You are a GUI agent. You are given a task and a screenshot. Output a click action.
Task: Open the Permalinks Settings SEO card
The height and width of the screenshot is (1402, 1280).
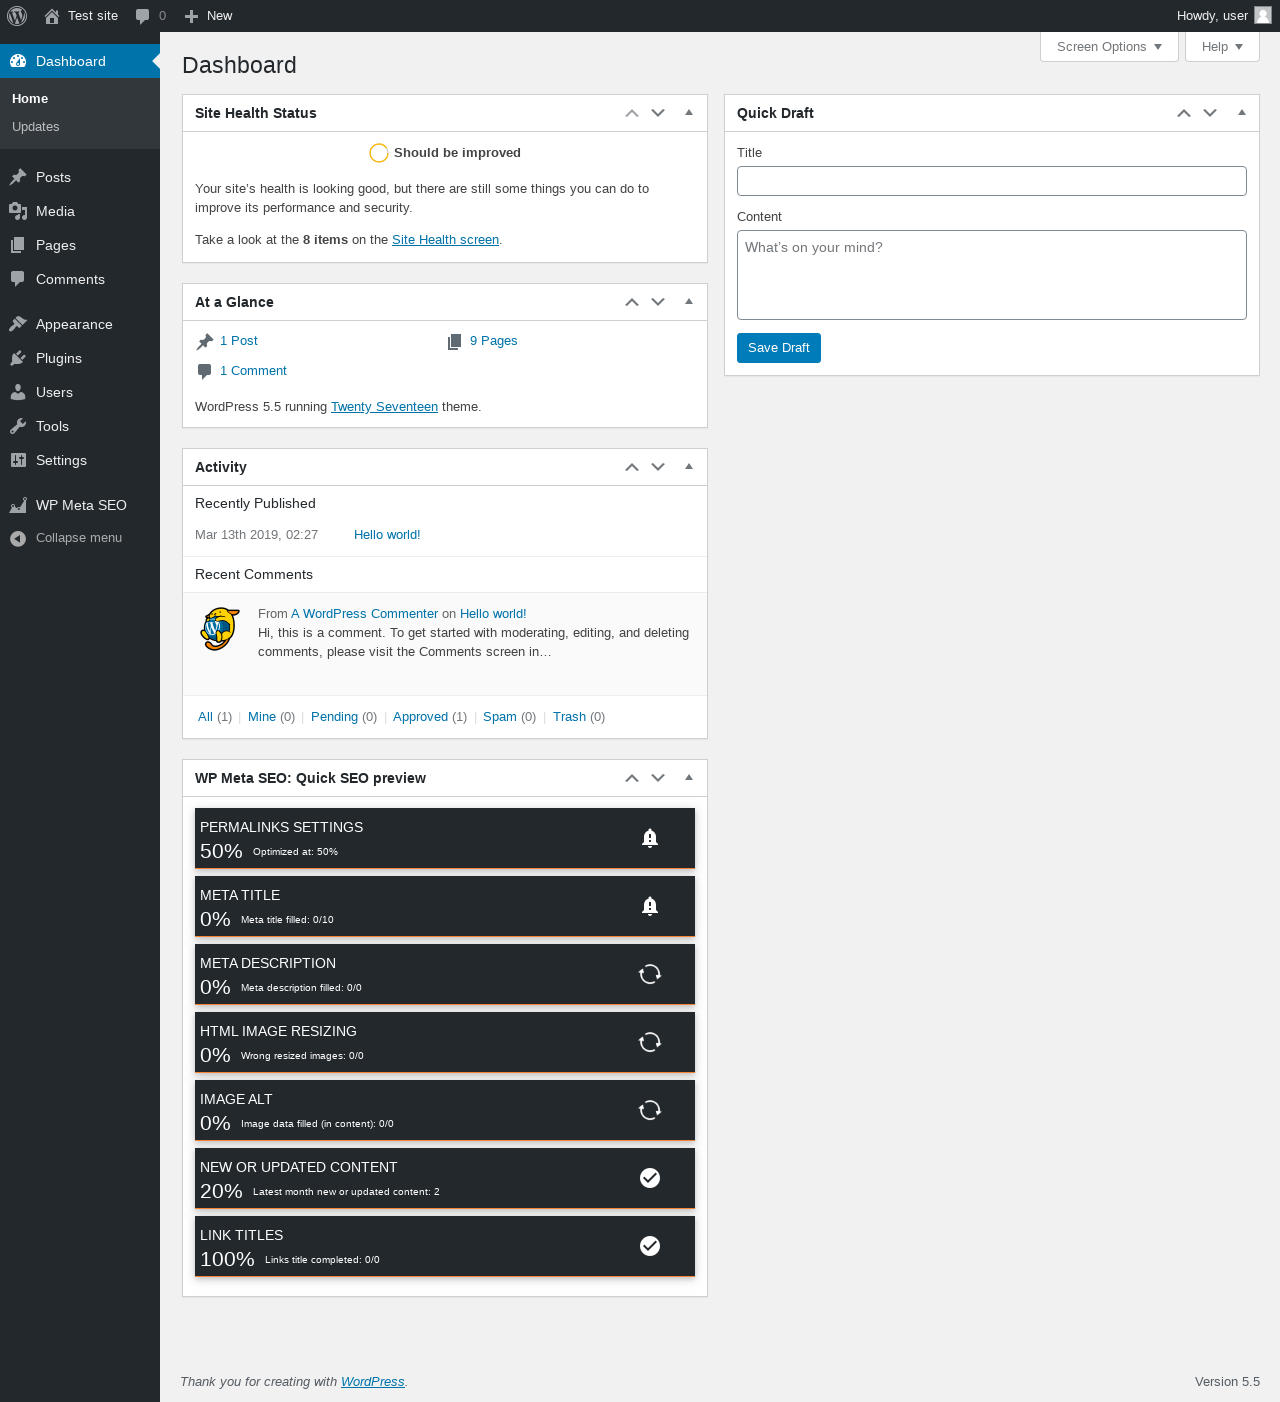pos(445,838)
